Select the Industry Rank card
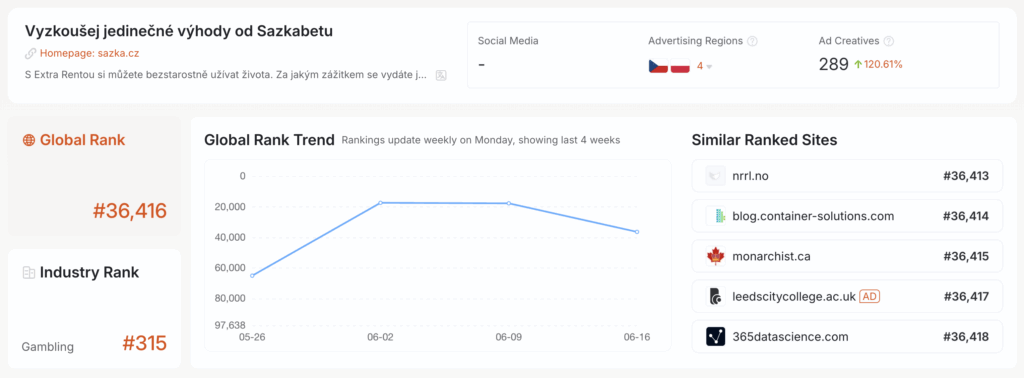The image size is (1024, 378). tap(94, 308)
